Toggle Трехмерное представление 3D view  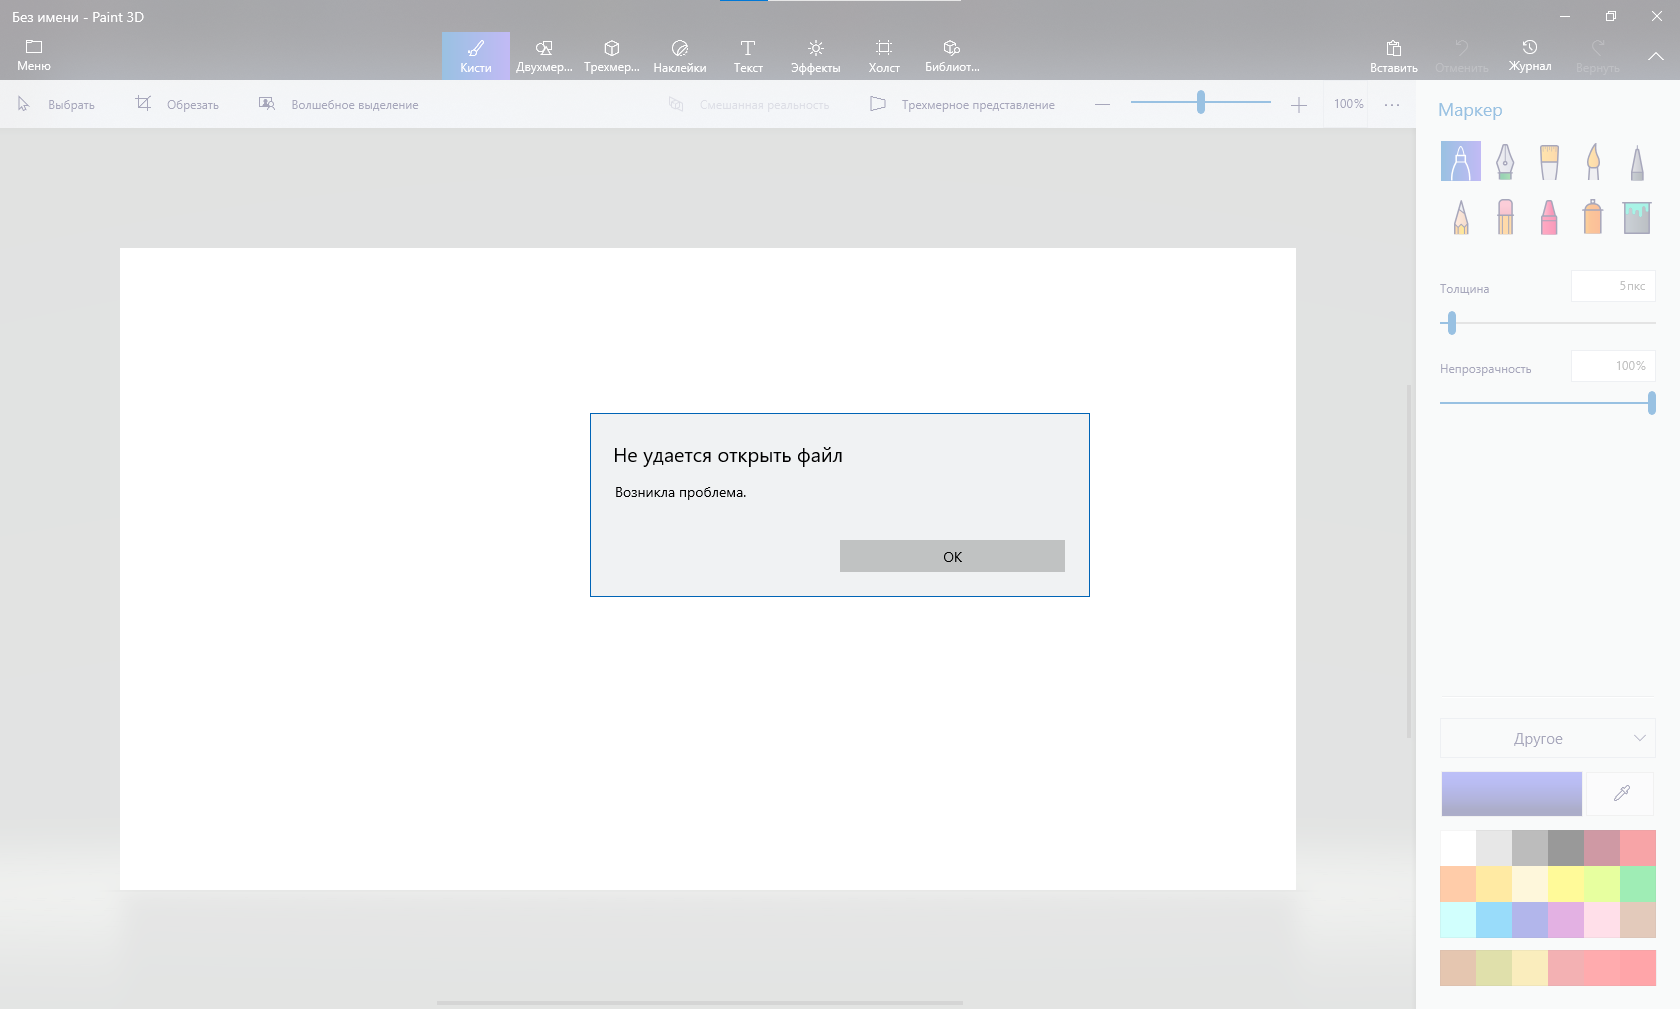point(962,104)
